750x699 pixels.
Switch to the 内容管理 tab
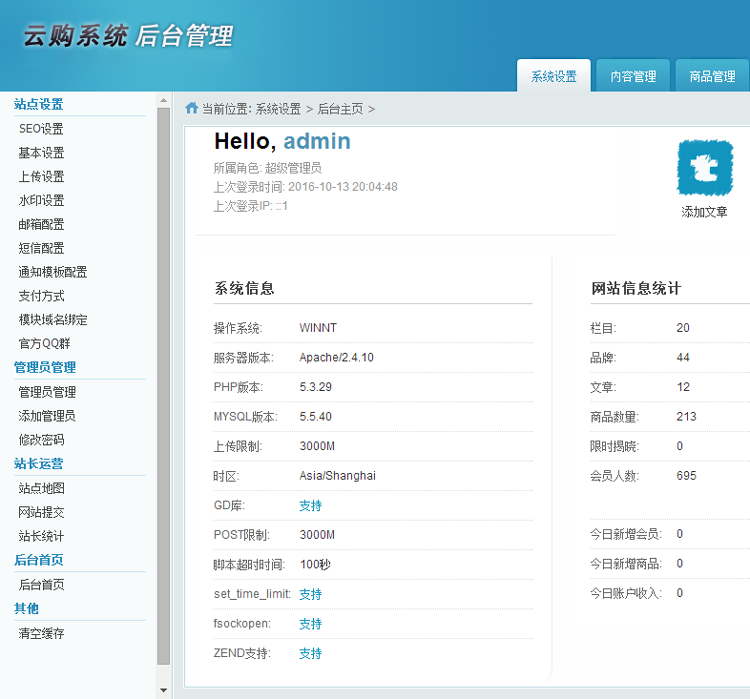(x=633, y=76)
